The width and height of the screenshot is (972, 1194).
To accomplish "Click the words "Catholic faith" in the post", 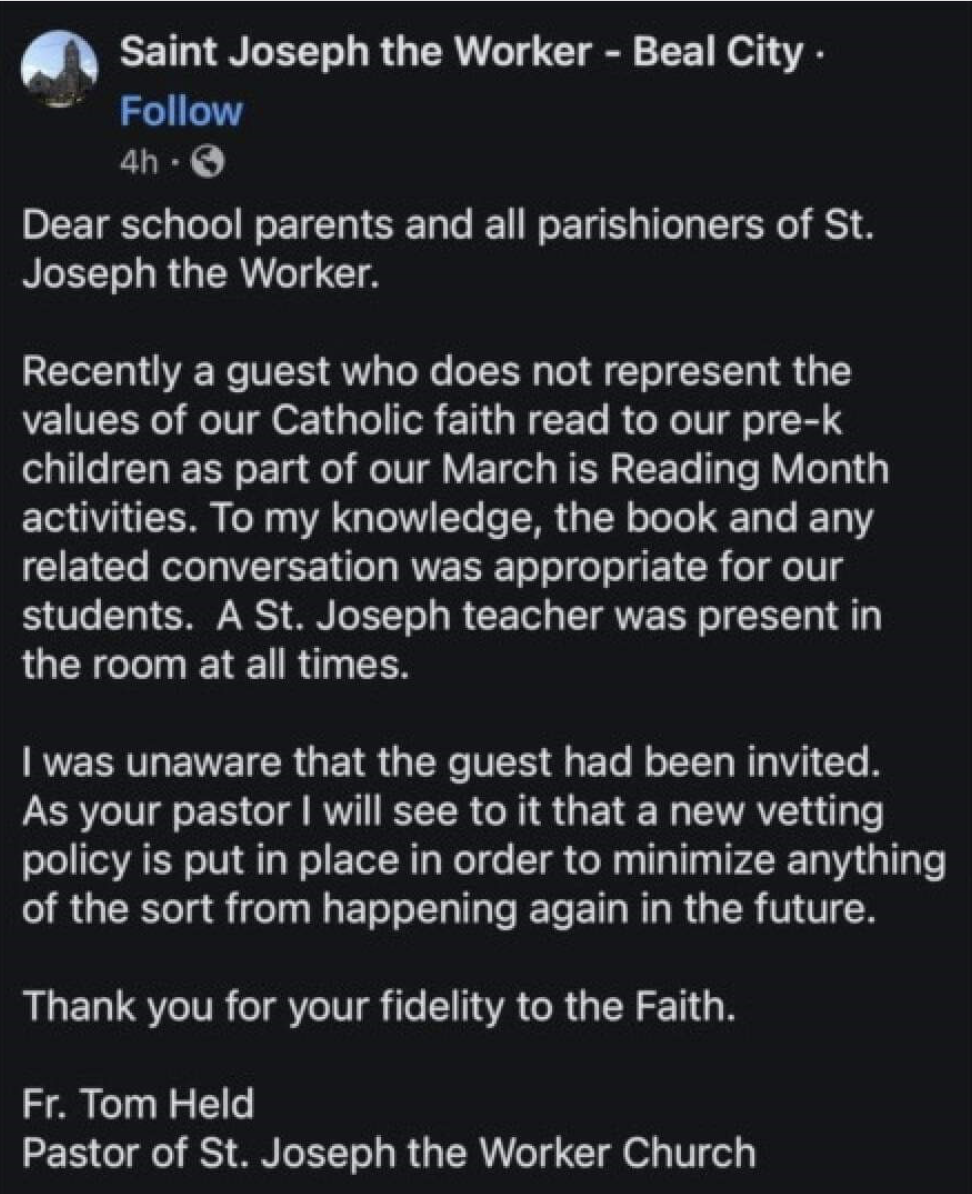I will pos(361,421).
